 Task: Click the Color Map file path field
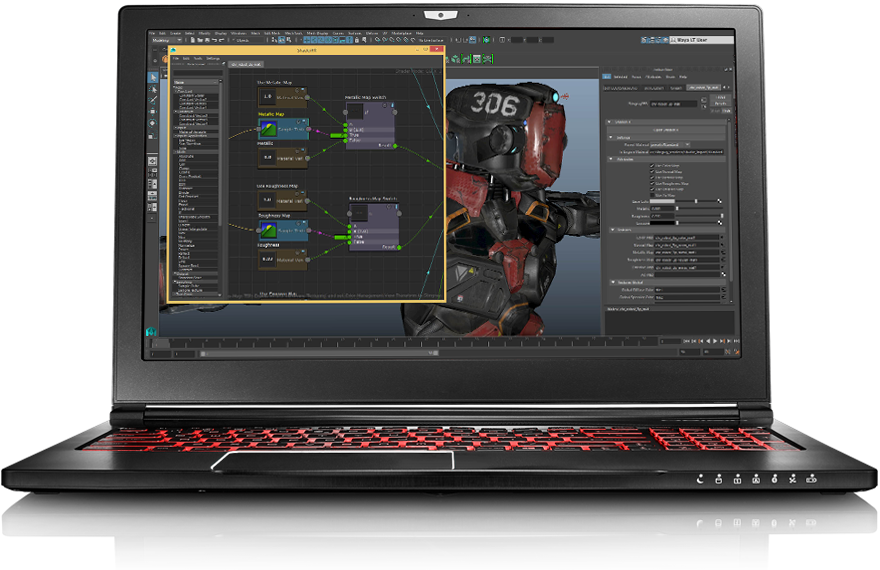pos(686,238)
